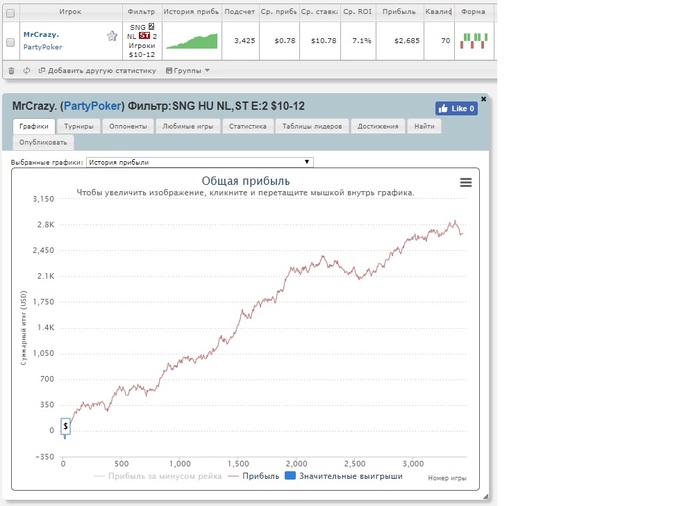Viewport: 700px width, 506px height.
Task: Sort by the 'Подсчет' column header
Action: (240, 12)
